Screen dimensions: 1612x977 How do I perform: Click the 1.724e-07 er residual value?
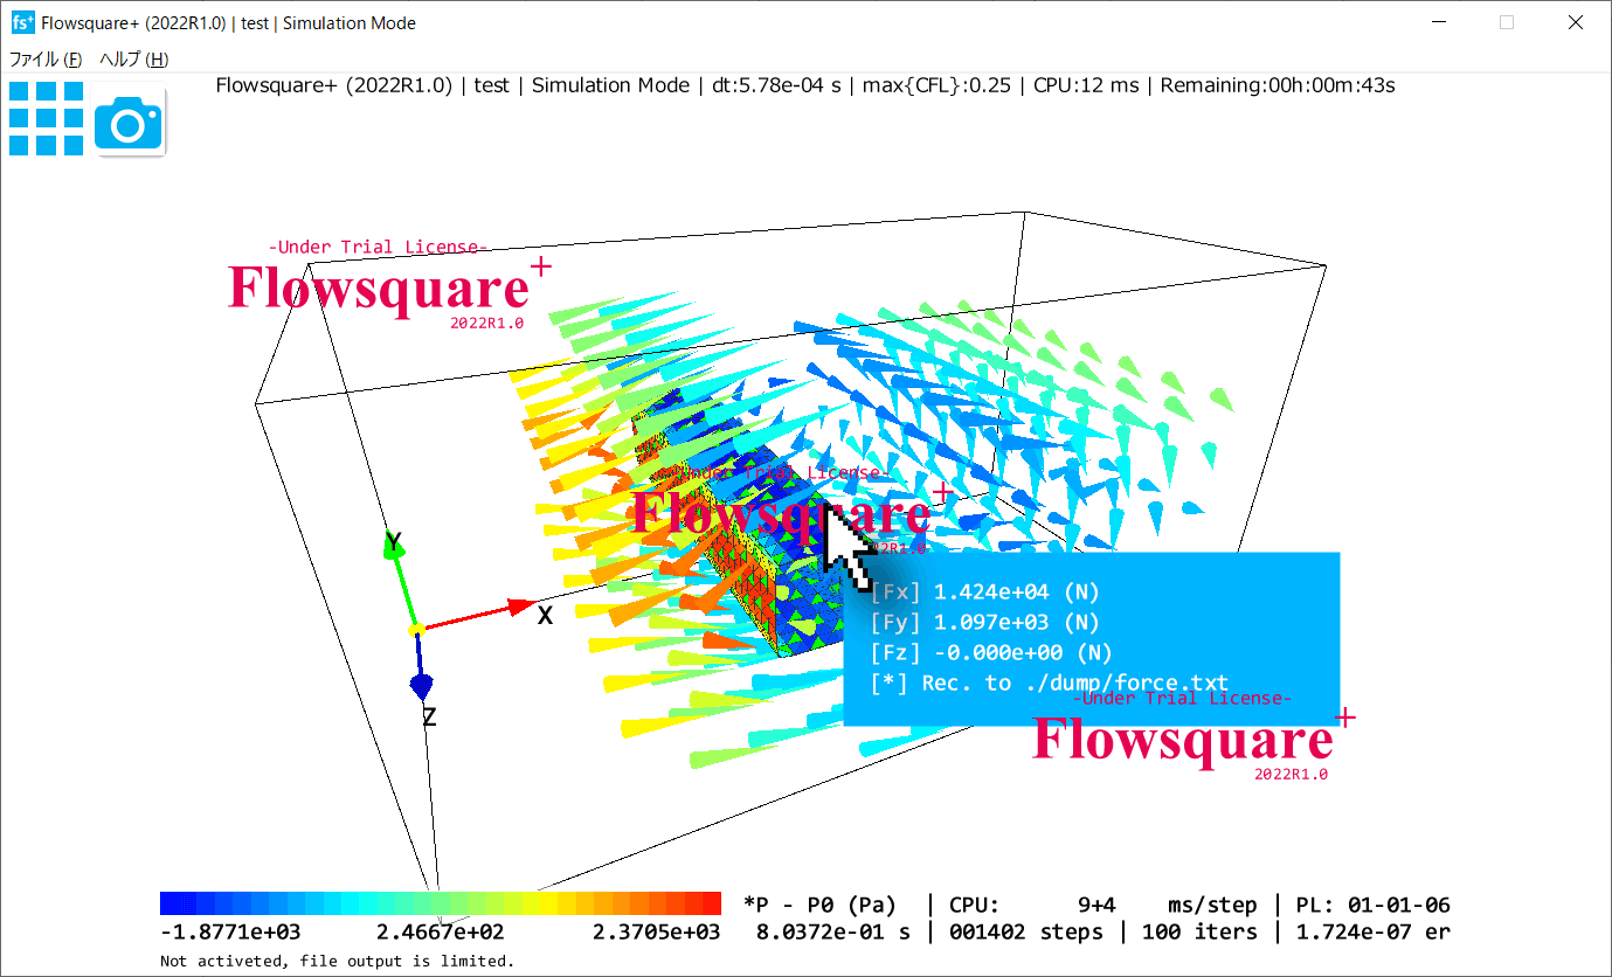pyautogui.click(x=1373, y=932)
